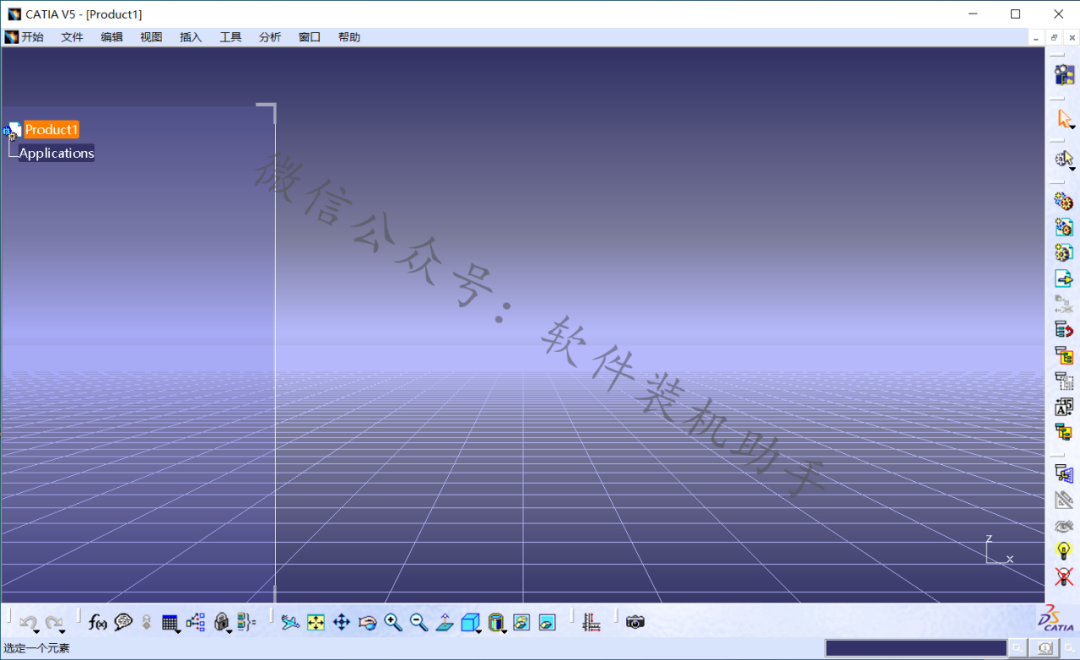Click the speech bubble comment icon
The height and width of the screenshot is (660, 1080).
[x=123, y=622]
